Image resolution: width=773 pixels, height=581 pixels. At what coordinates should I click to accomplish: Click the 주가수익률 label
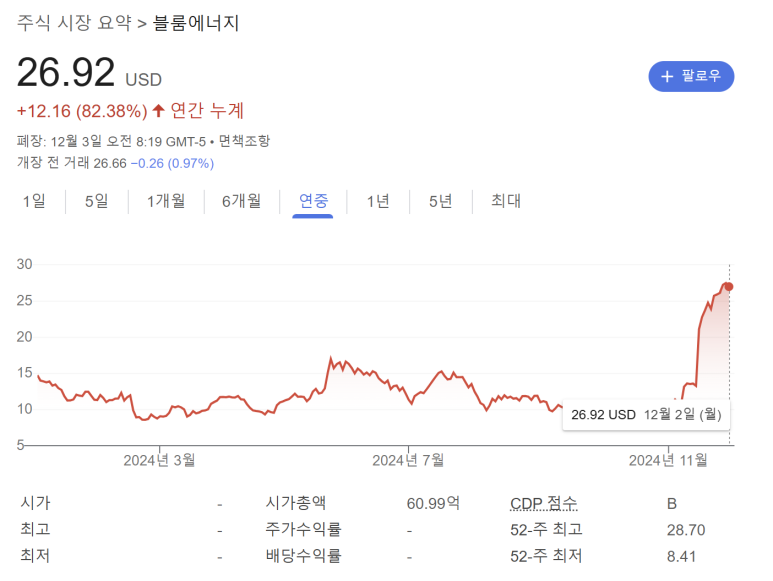tap(303, 529)
